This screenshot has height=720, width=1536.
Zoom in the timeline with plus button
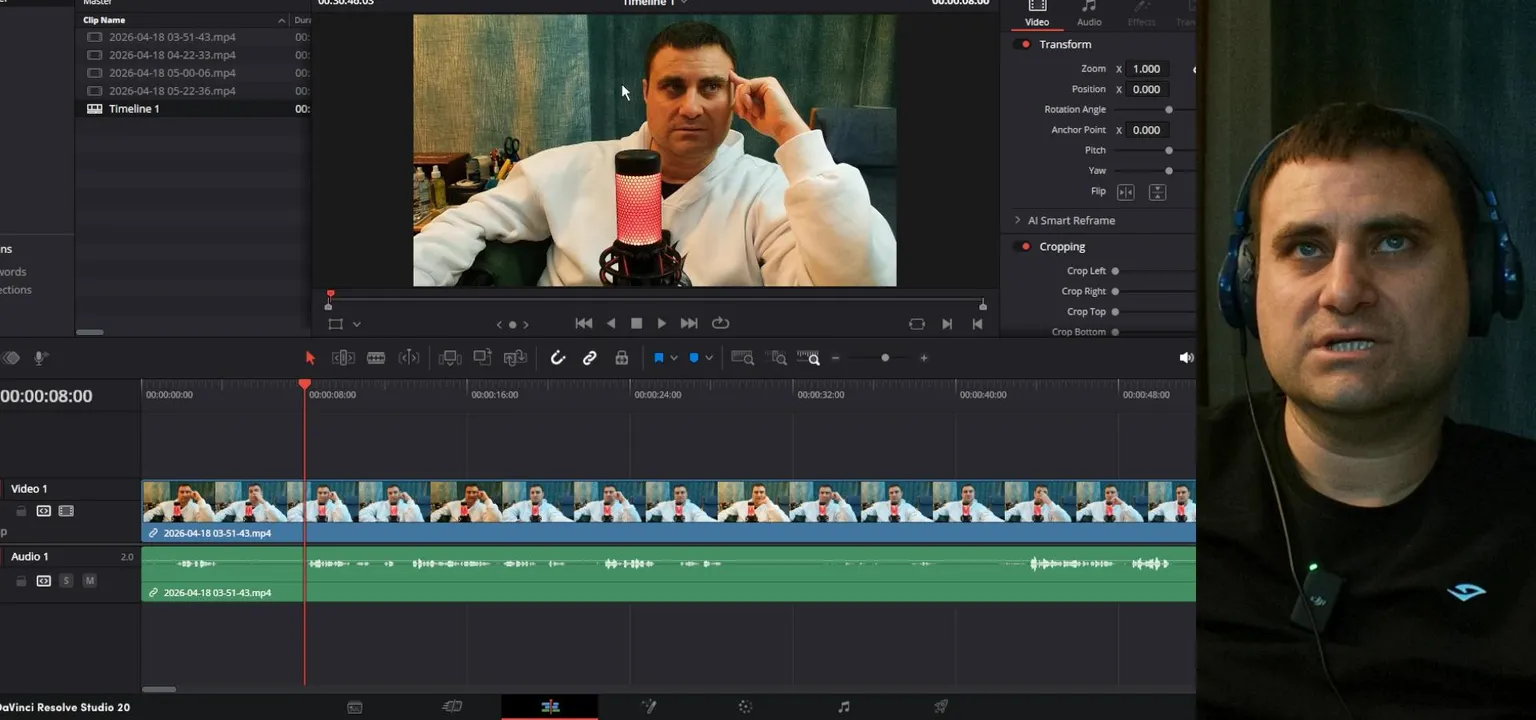[x=924, y=358]
